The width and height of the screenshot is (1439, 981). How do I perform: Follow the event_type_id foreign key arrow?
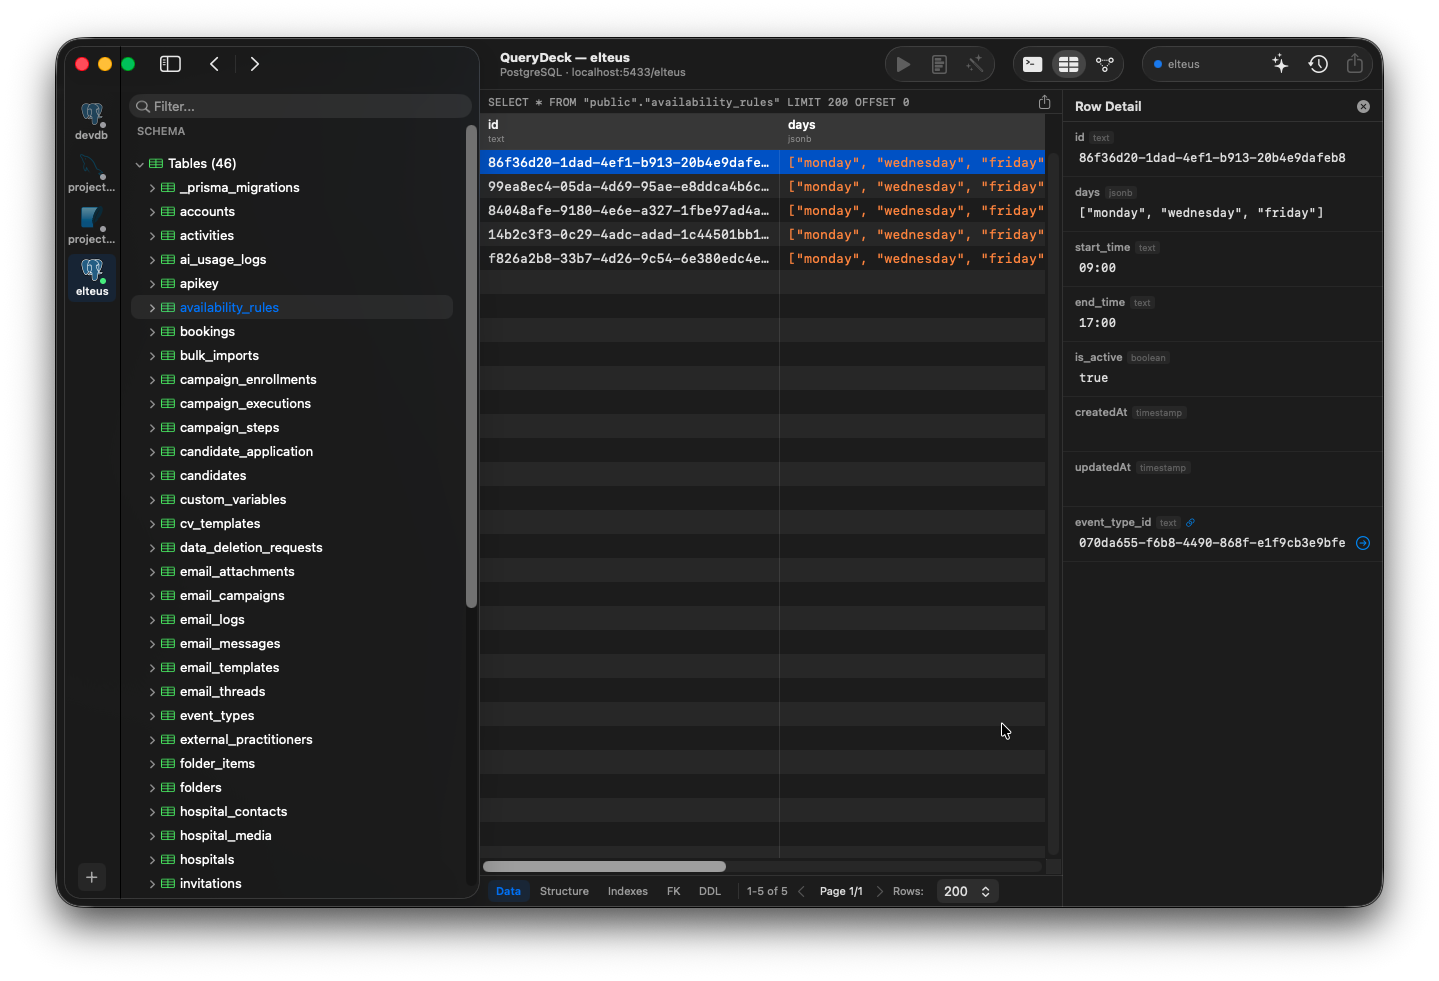[1362, 543]
